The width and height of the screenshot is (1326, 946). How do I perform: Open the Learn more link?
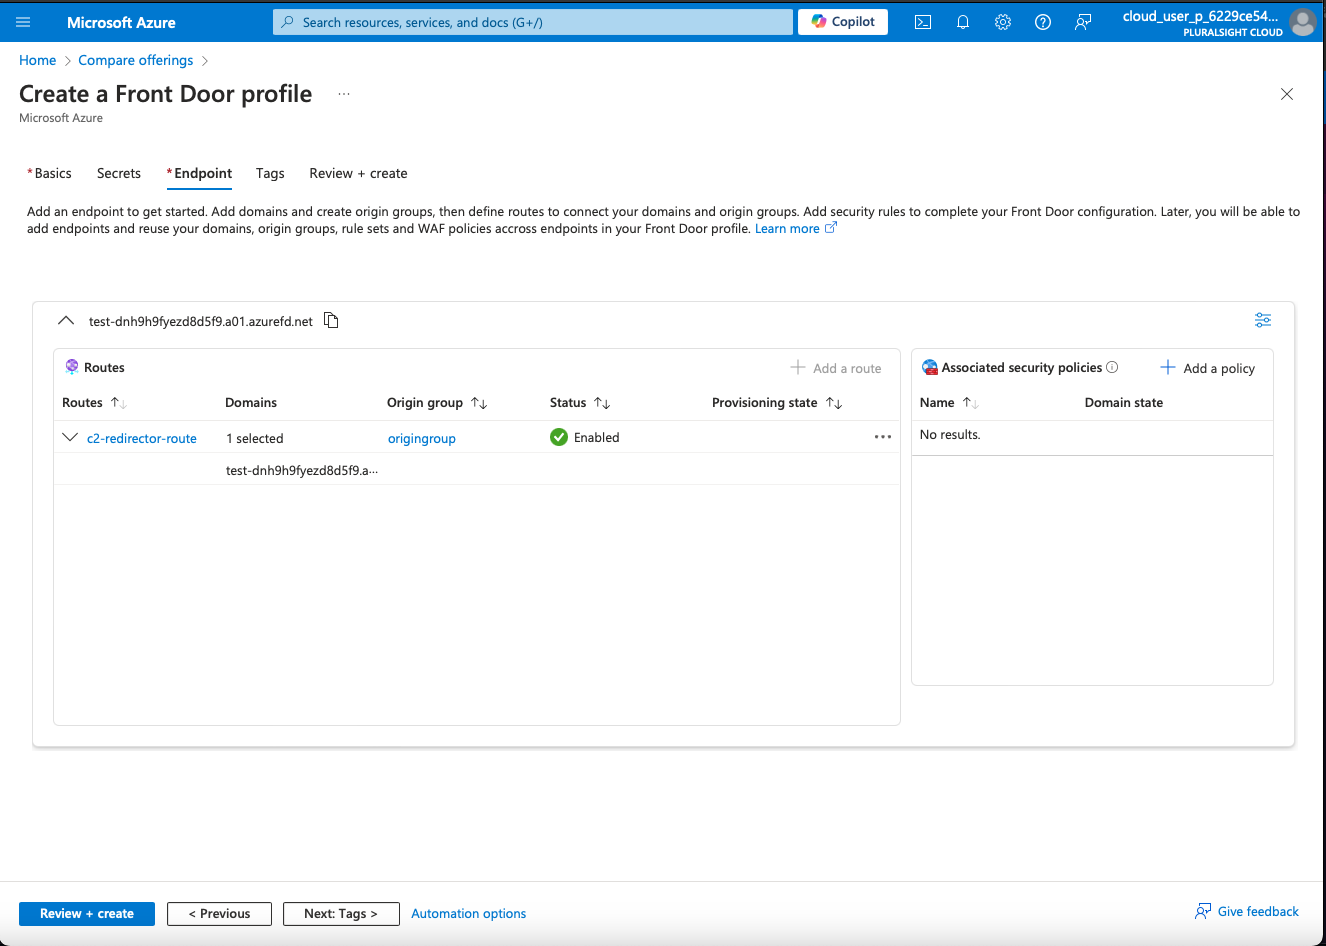click(795, 229)
